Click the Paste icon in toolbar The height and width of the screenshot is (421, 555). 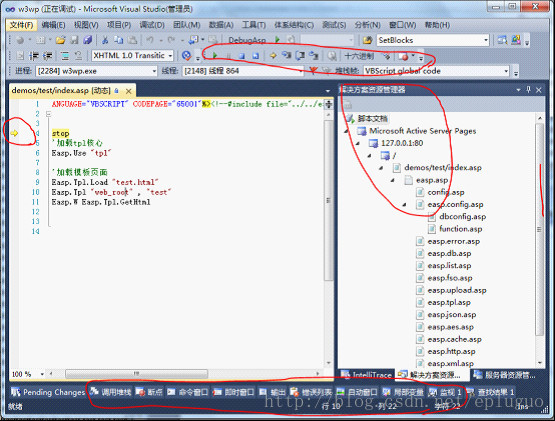(132, 40)
